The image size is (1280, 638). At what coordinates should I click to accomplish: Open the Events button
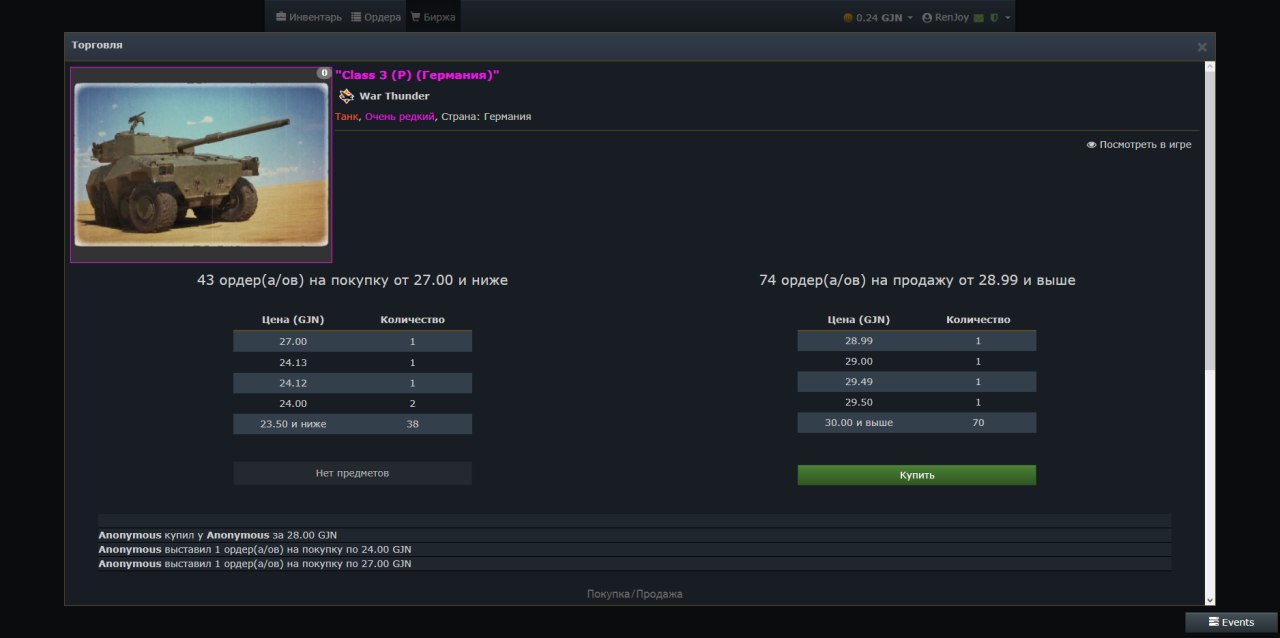point(1231,622)
